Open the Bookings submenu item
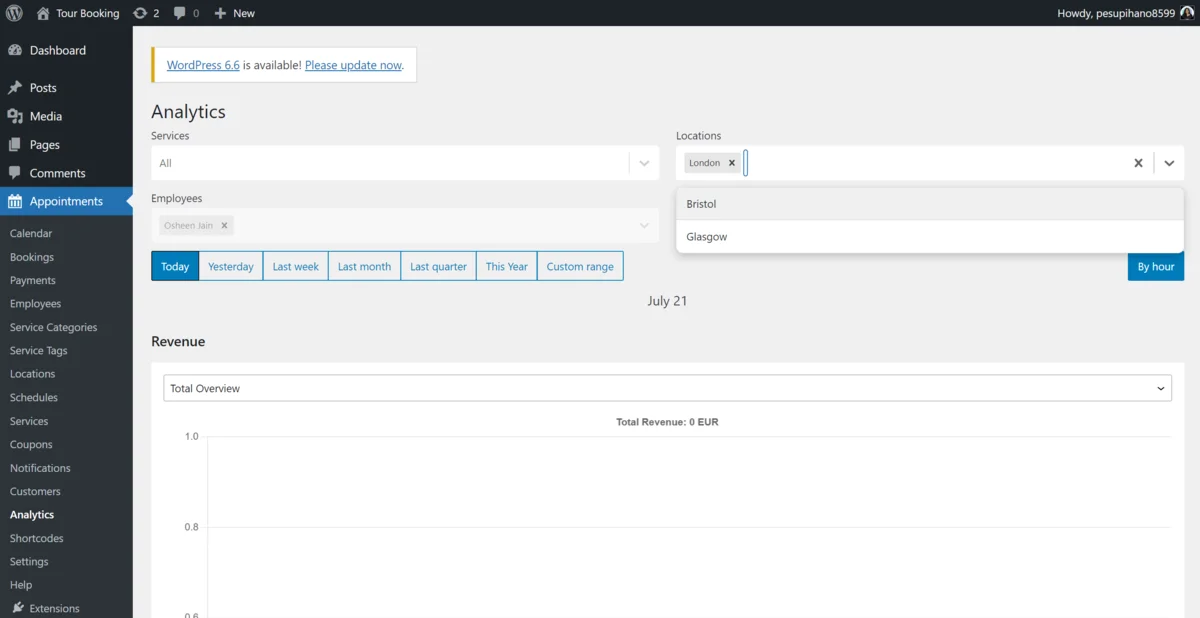The image size is (1200, 618). (x=32, y=257)
